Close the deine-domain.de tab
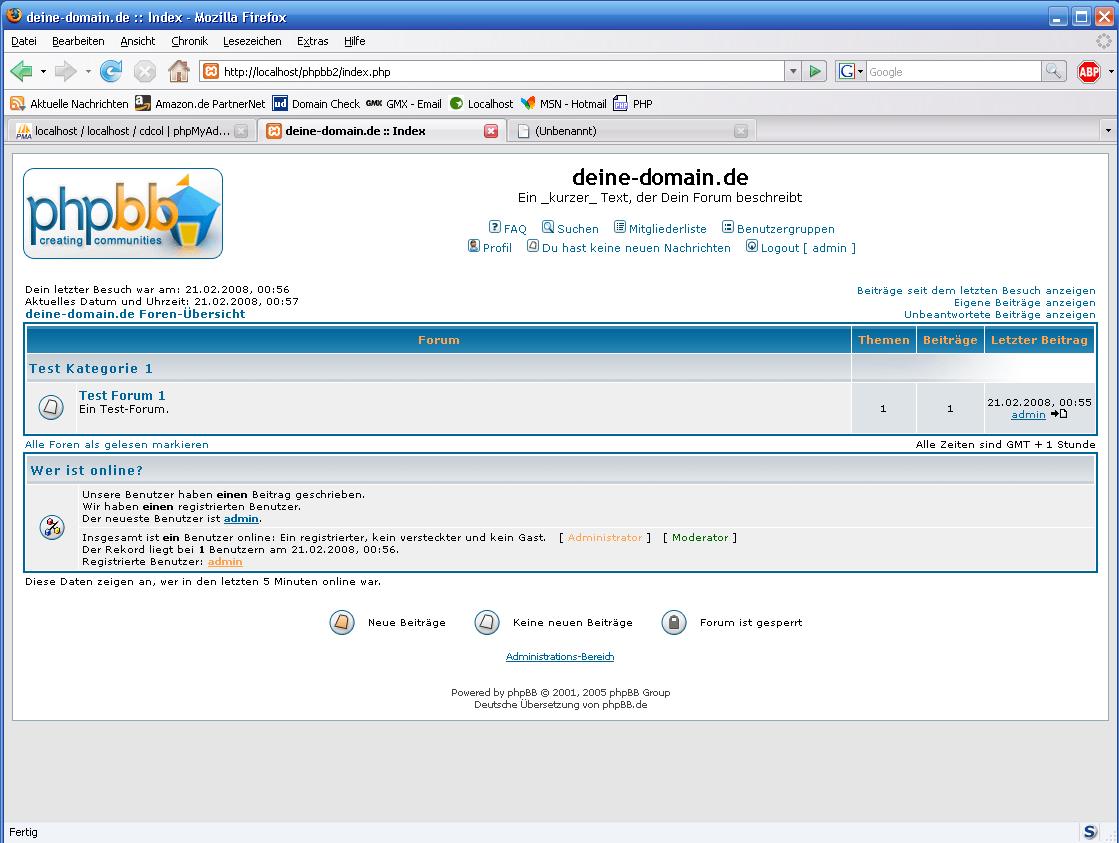The height and width of the screenshot is (843, 1119). (x=491, y=131)
